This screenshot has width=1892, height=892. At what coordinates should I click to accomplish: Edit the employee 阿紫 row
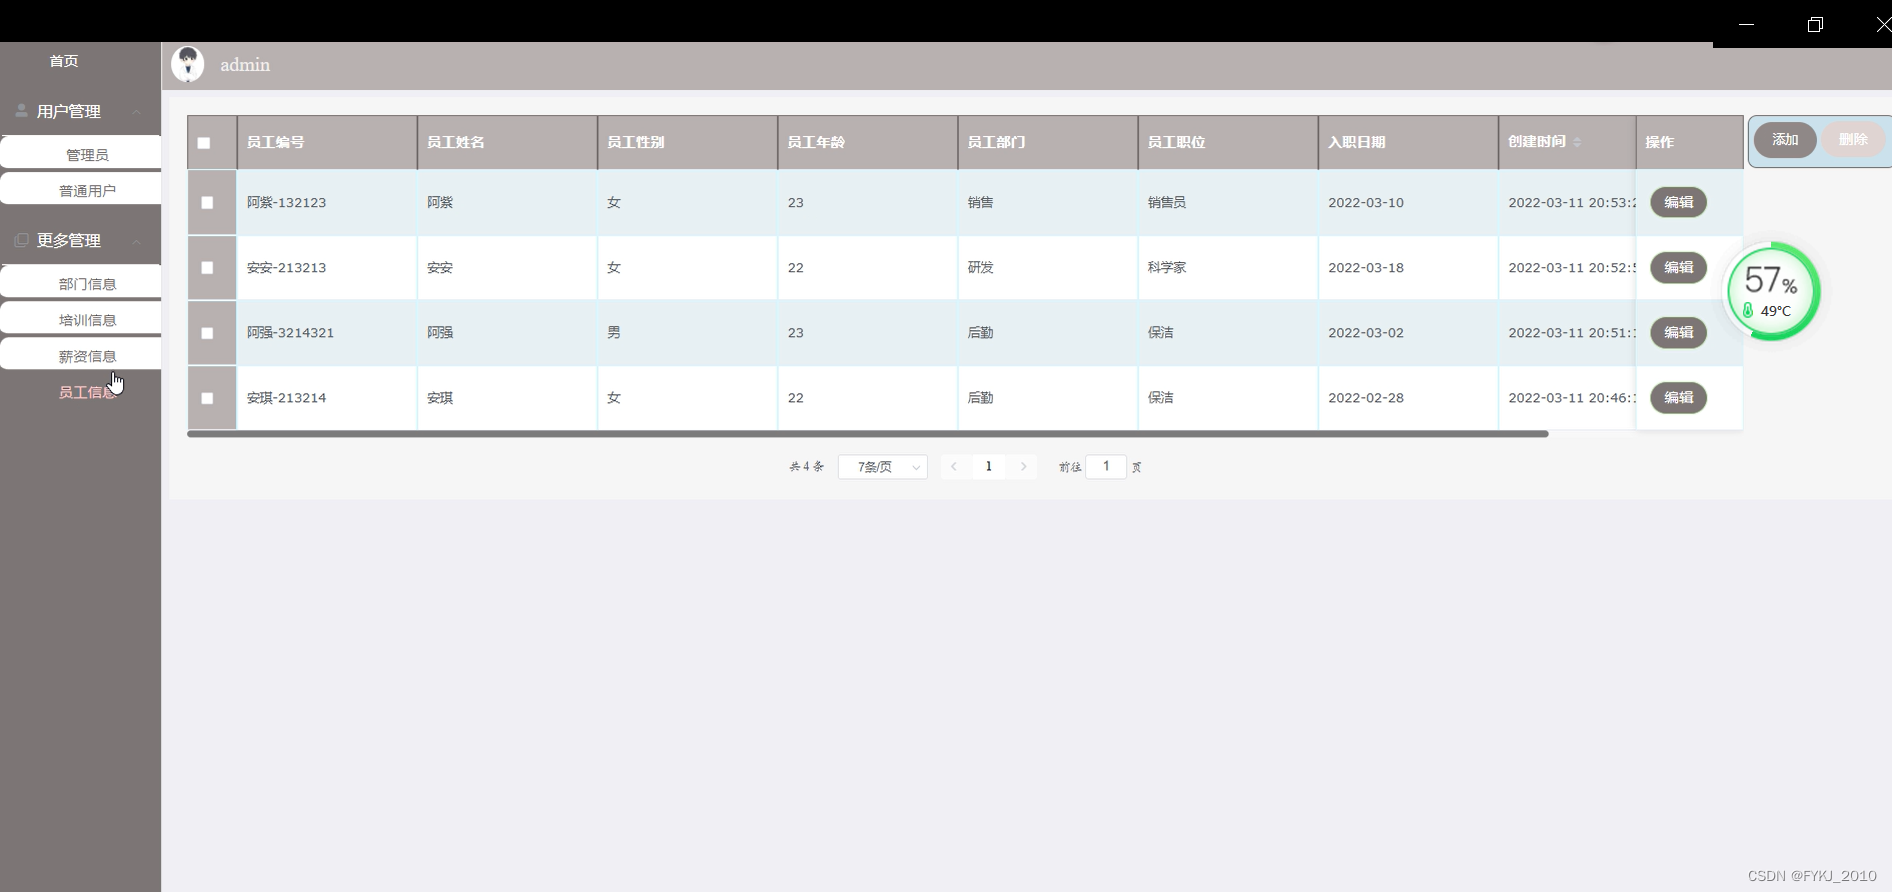point(1678,202)
